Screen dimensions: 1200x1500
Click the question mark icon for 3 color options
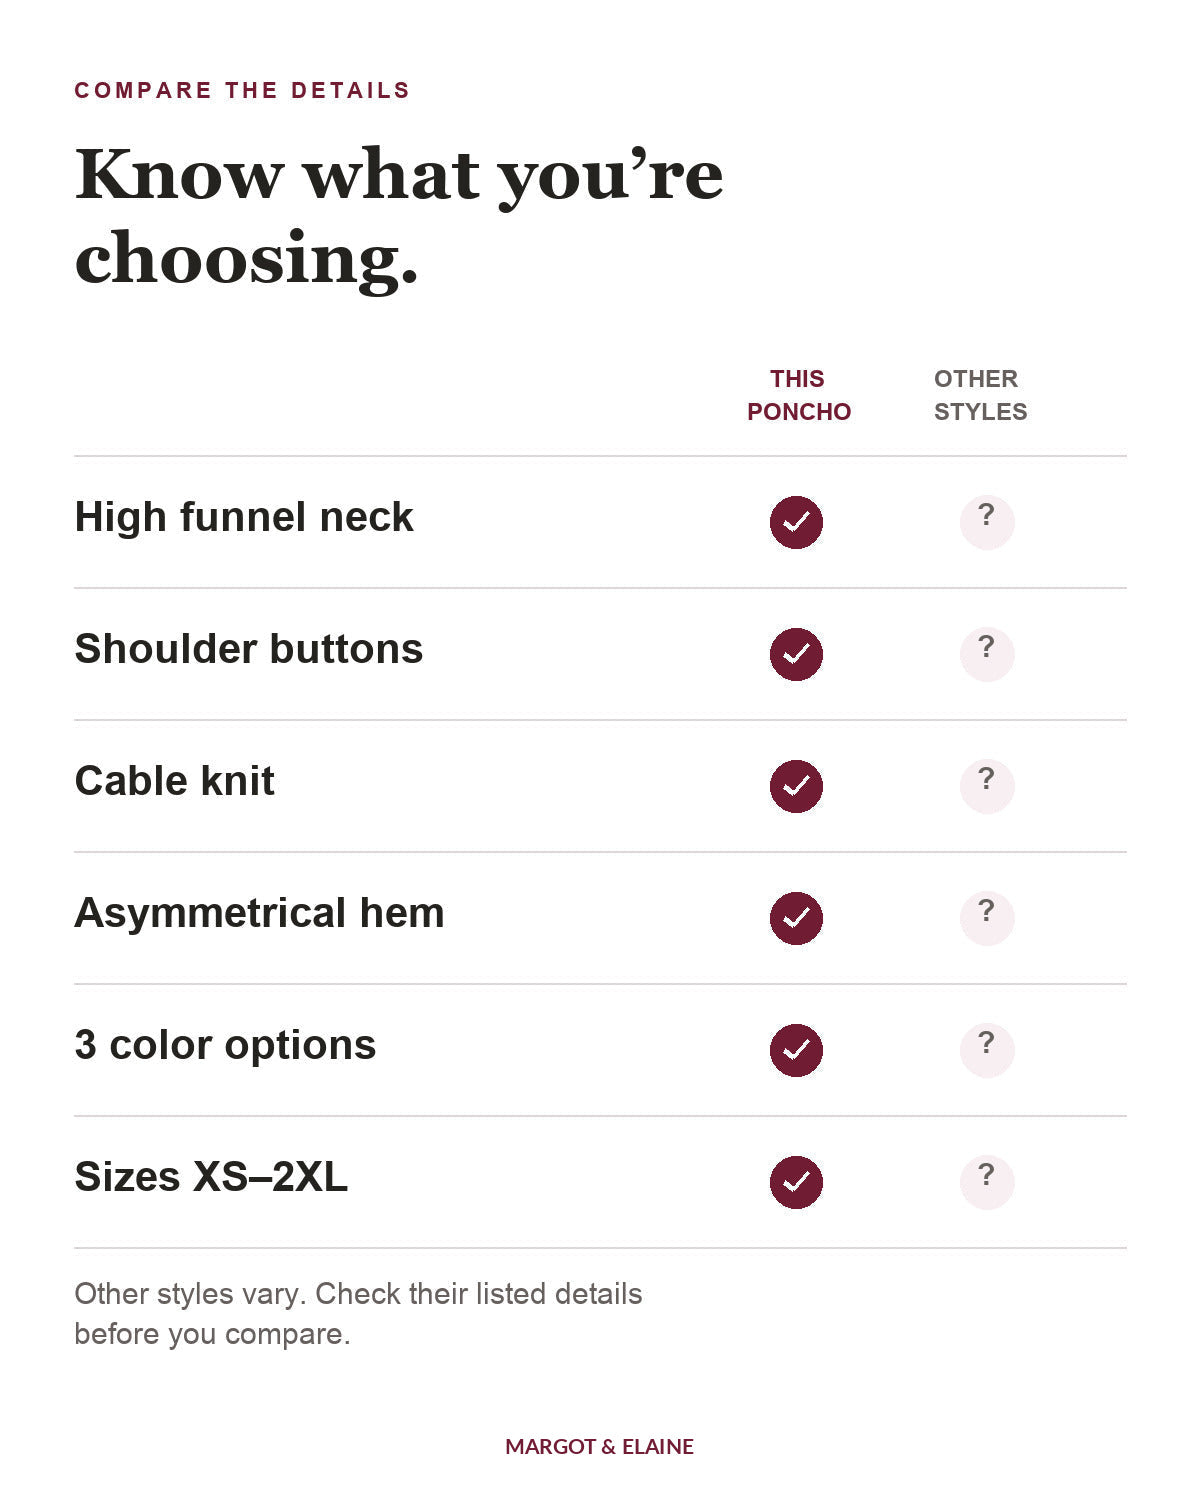(x=987, y=1050)
